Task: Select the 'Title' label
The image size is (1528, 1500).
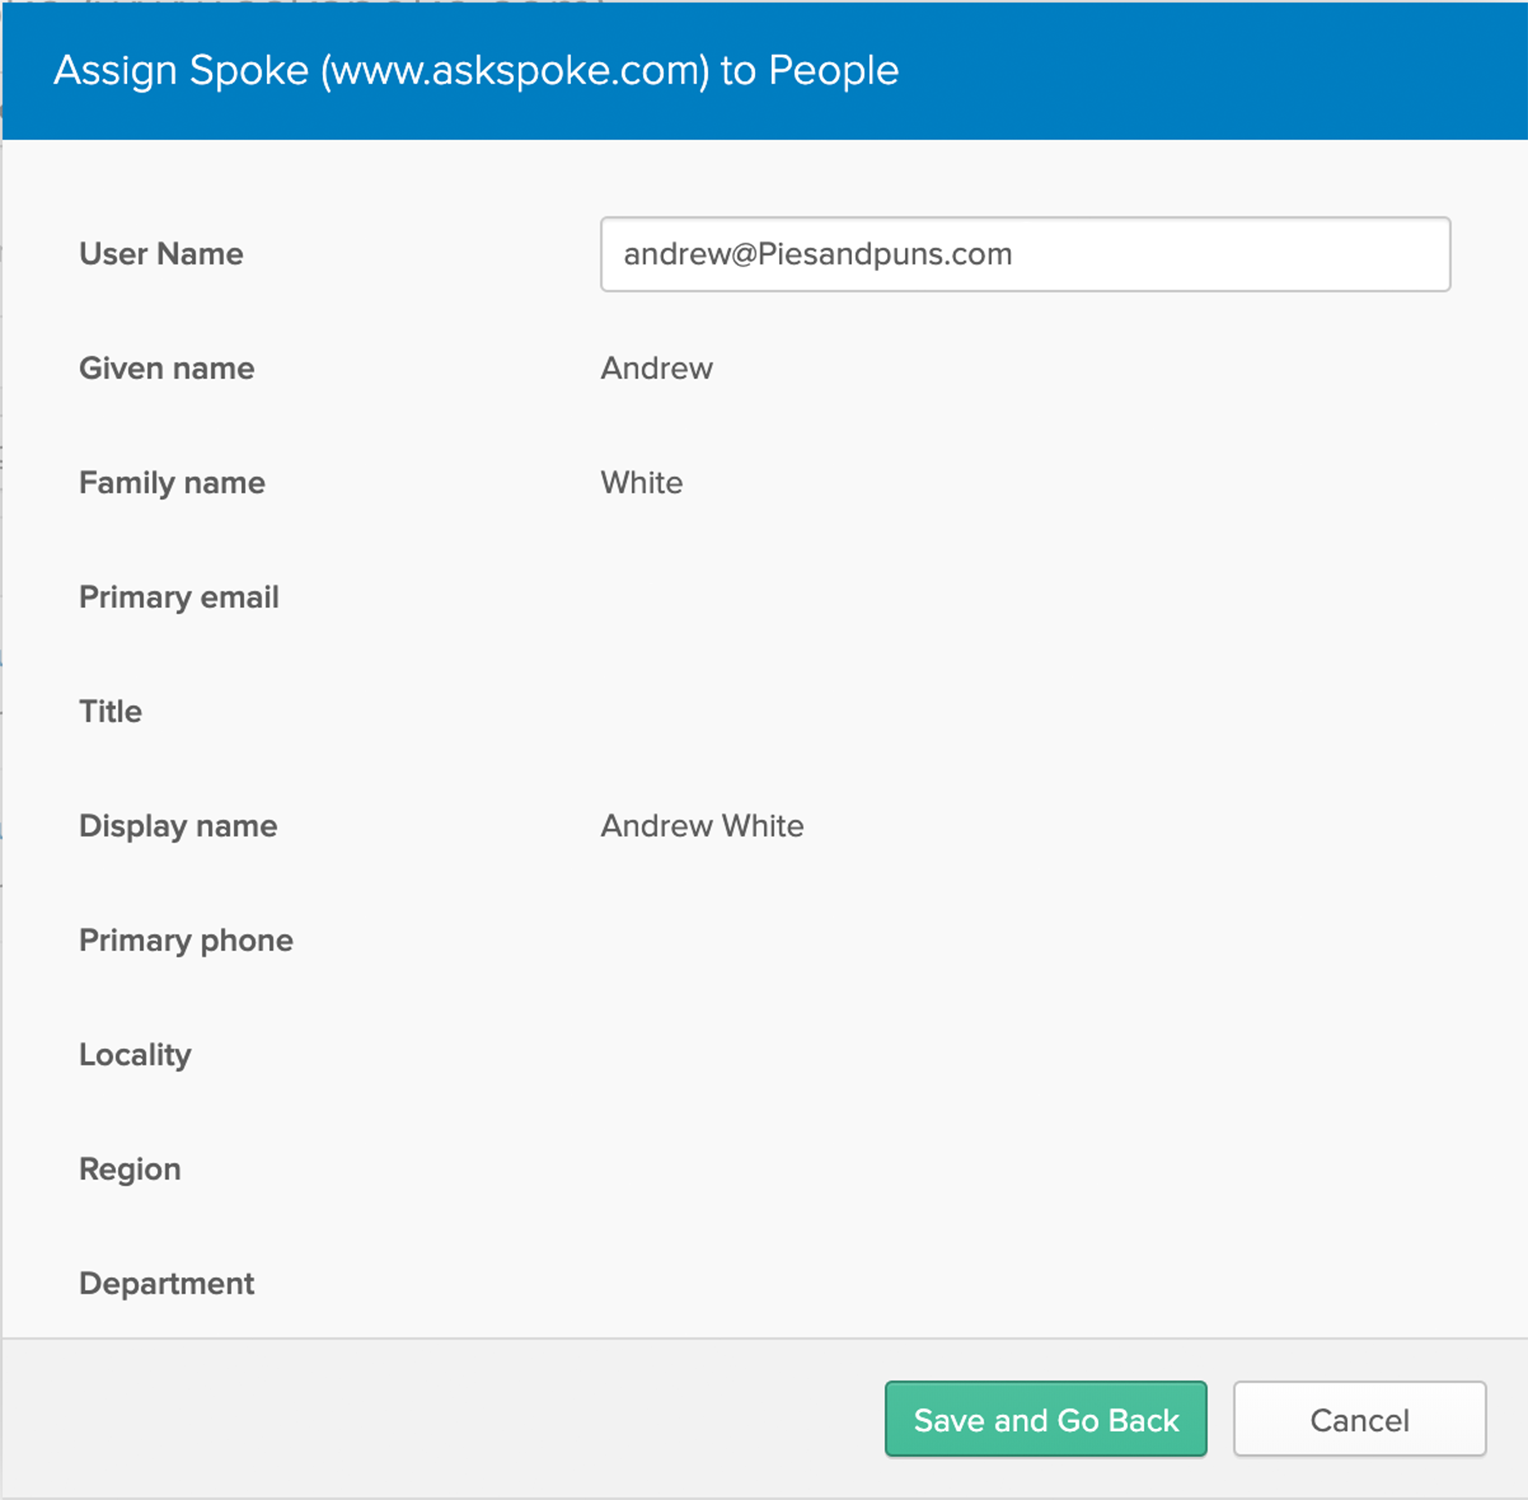Action: [111, 711]
